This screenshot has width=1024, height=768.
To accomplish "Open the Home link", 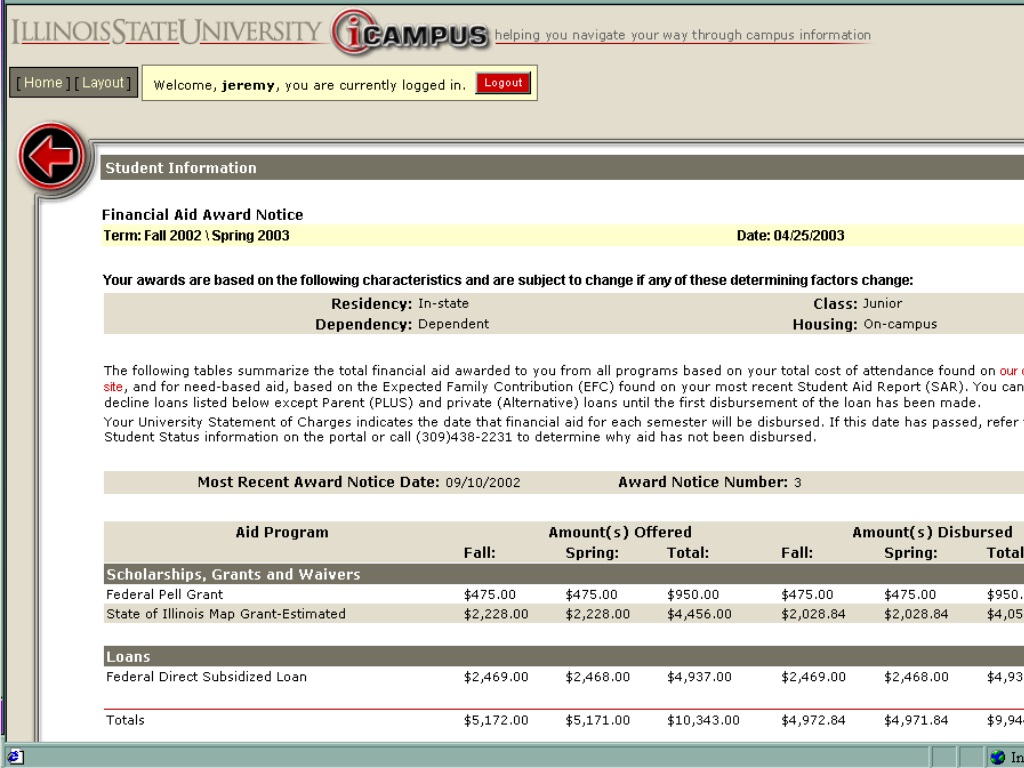I will click(x=42, y=82).
